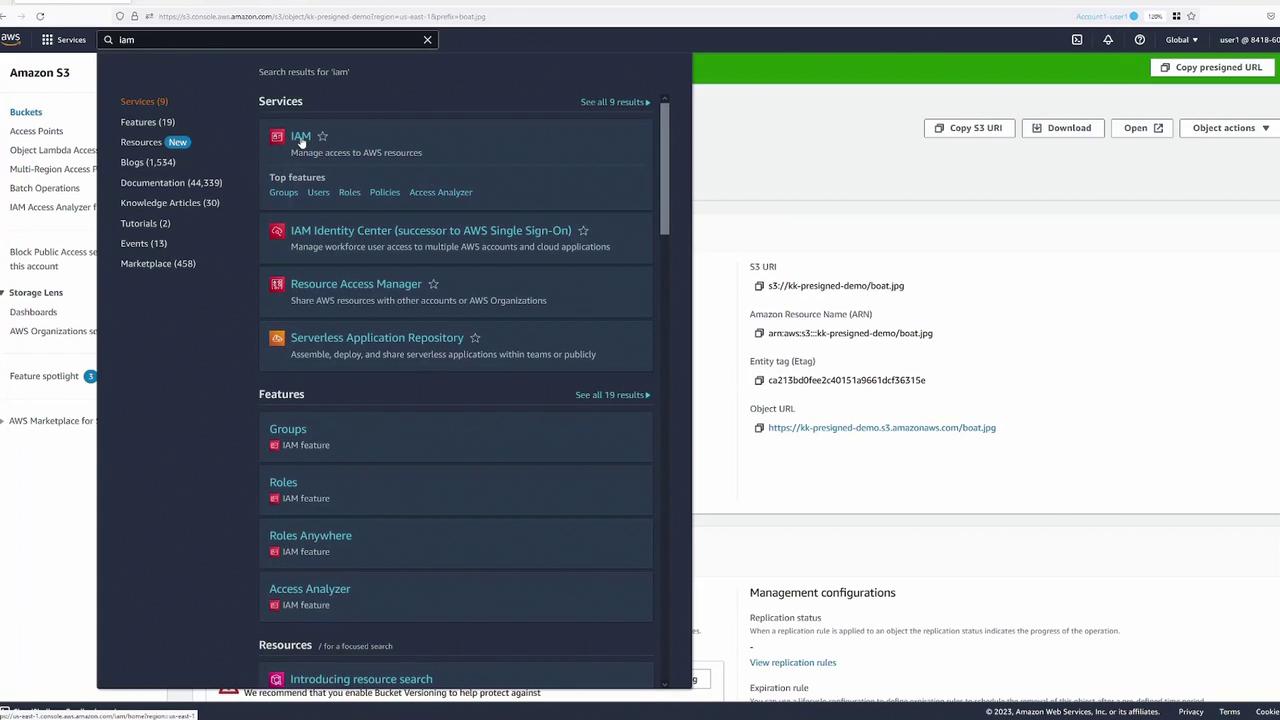Filter results by Knowledge Articles (30)
The width and height of the screenshot is (1280, 720).
[x=170, y=203]
